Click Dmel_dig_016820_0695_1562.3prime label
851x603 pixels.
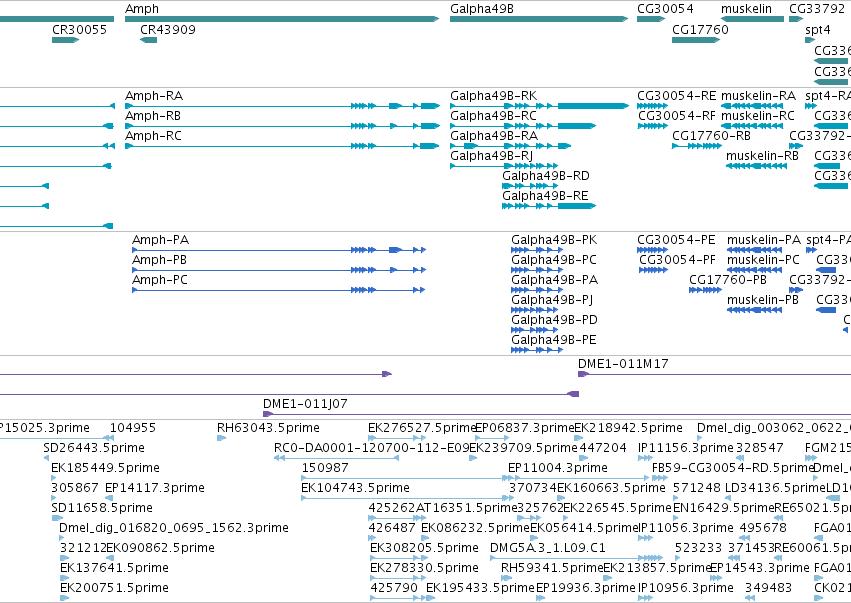click(174, 528)
